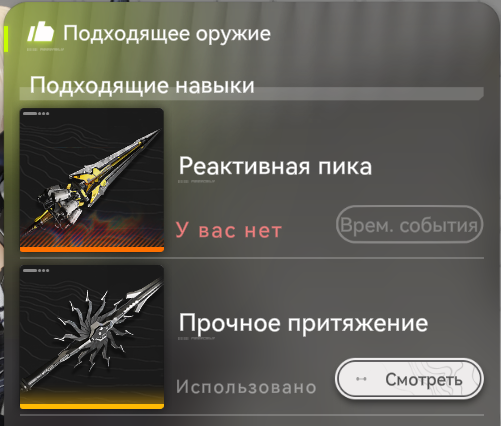Viewport: 501px width, 426px height.
Task: Click the dots indicator on Реактивная пика card
Action: point(36,114)
